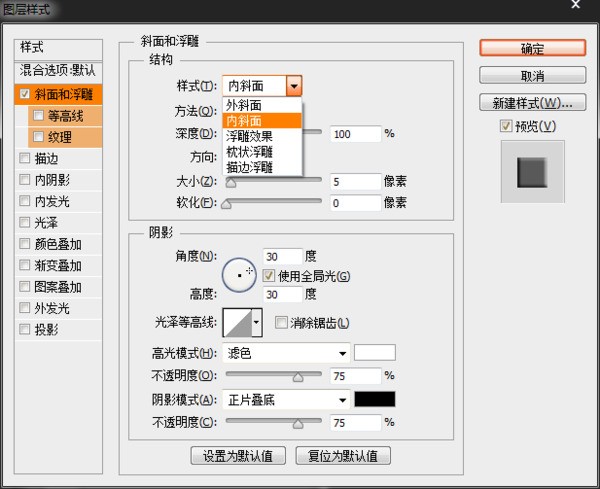600x489 pixels.
Task: Click the white highlight color swatch
Action: (x=375, y=353)
